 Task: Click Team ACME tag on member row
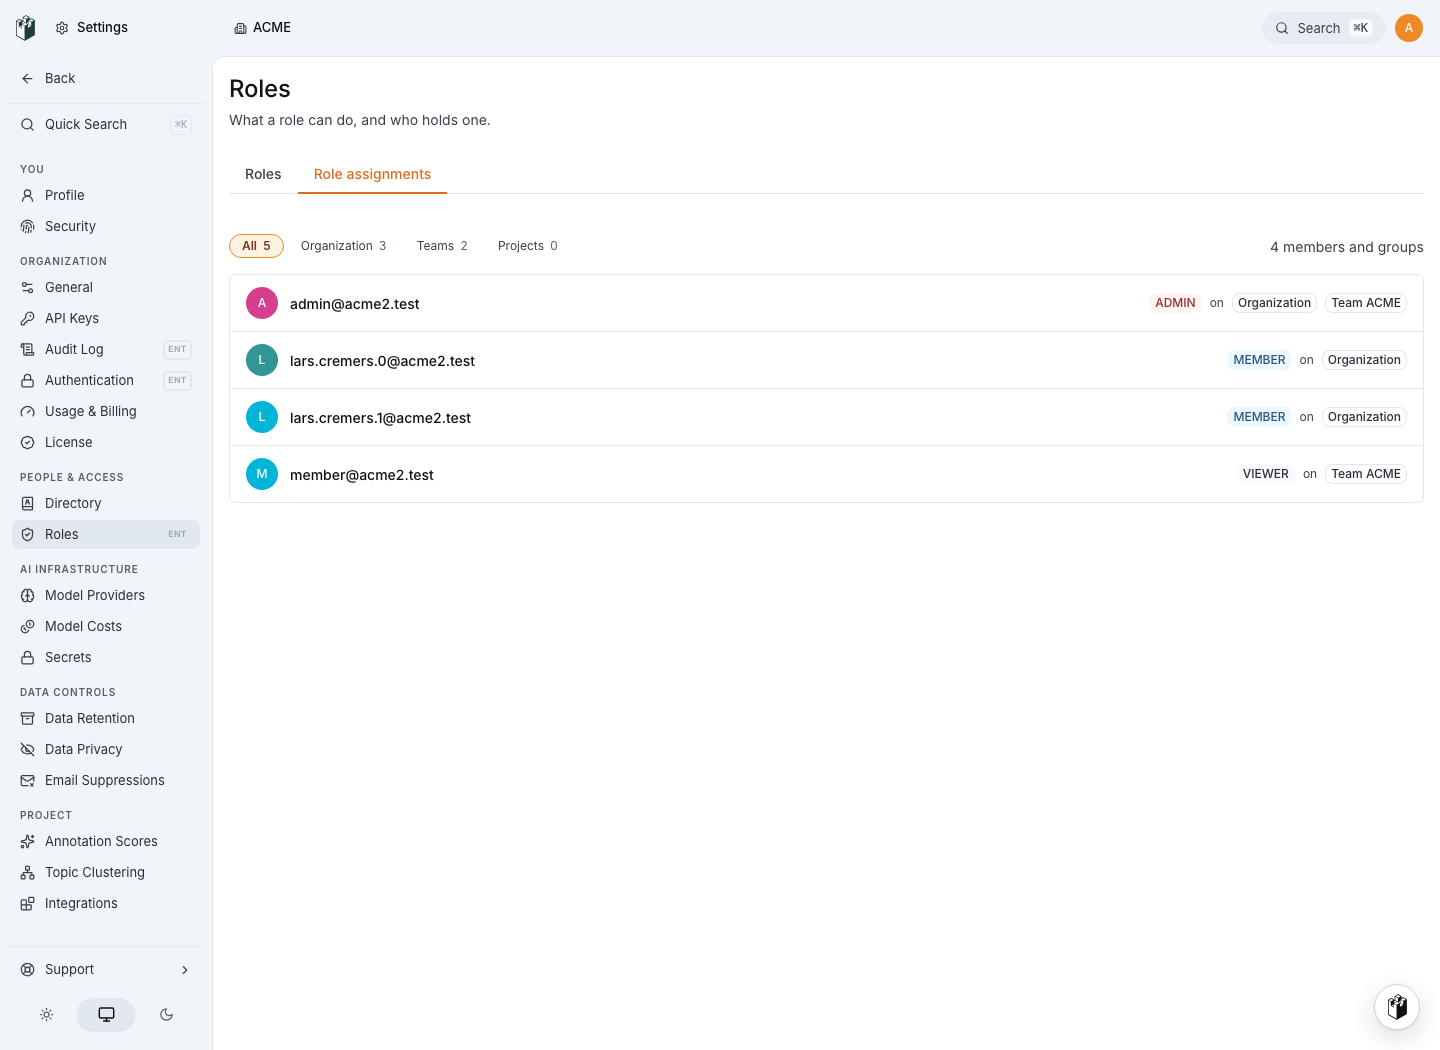(1366, 474)
